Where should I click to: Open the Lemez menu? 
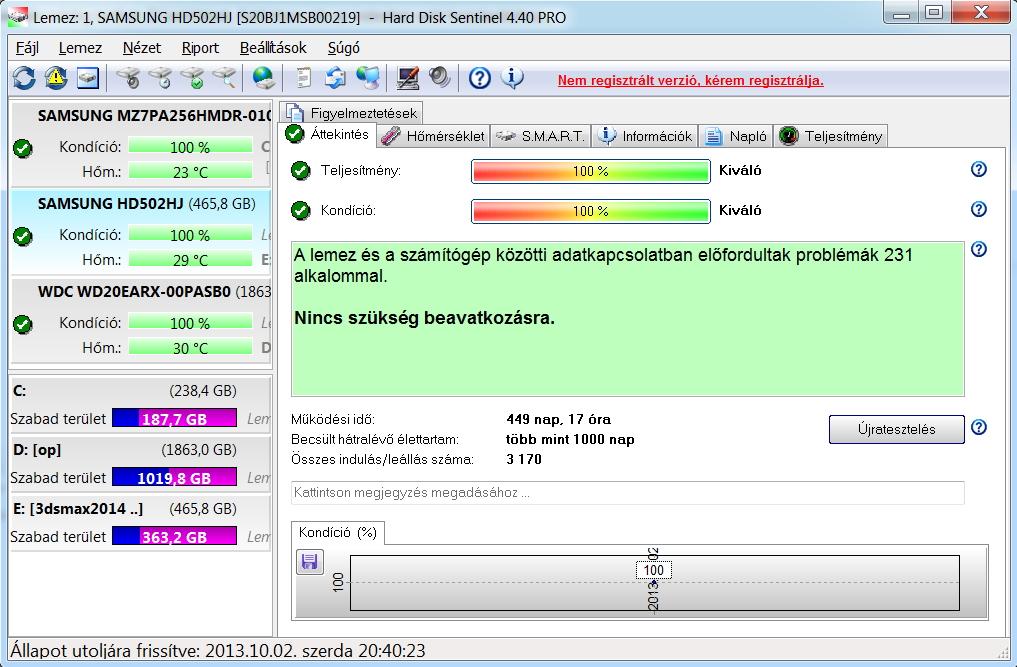click(x=80, y=48)
